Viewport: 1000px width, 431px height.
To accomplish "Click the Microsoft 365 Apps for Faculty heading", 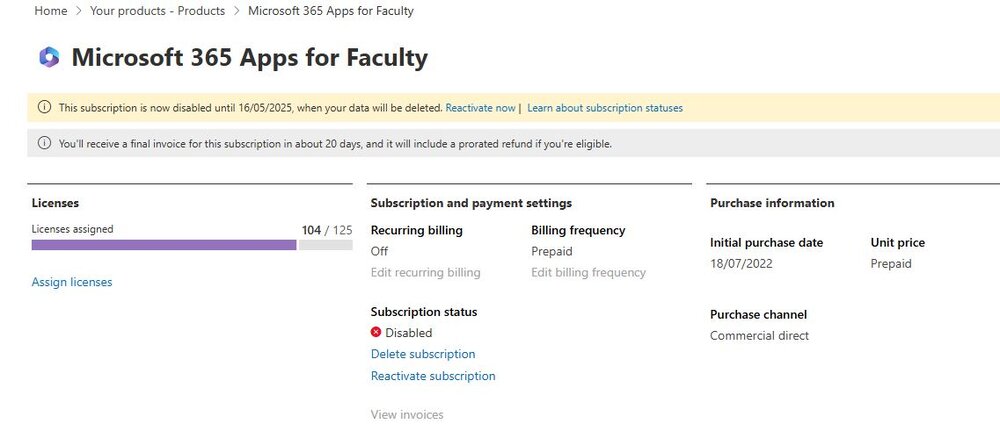I will [249, 57].
